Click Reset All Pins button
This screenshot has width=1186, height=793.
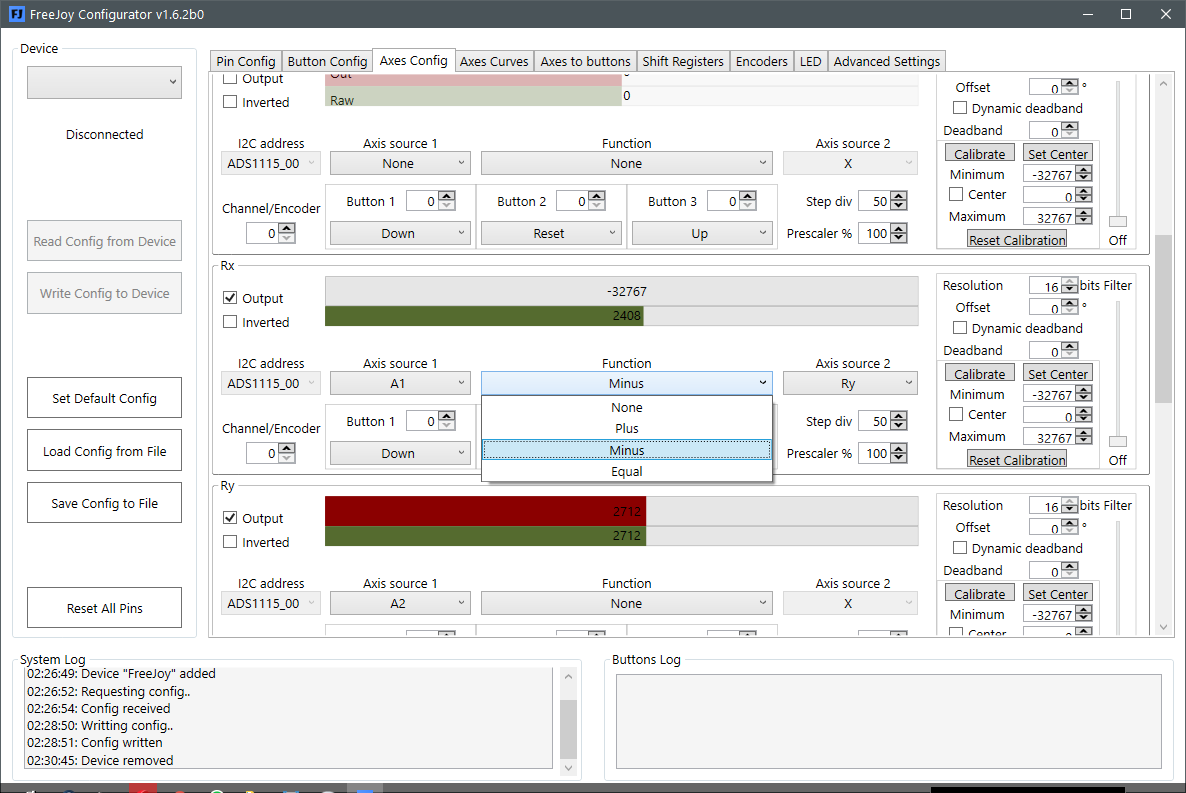click(x=104, y=608)
